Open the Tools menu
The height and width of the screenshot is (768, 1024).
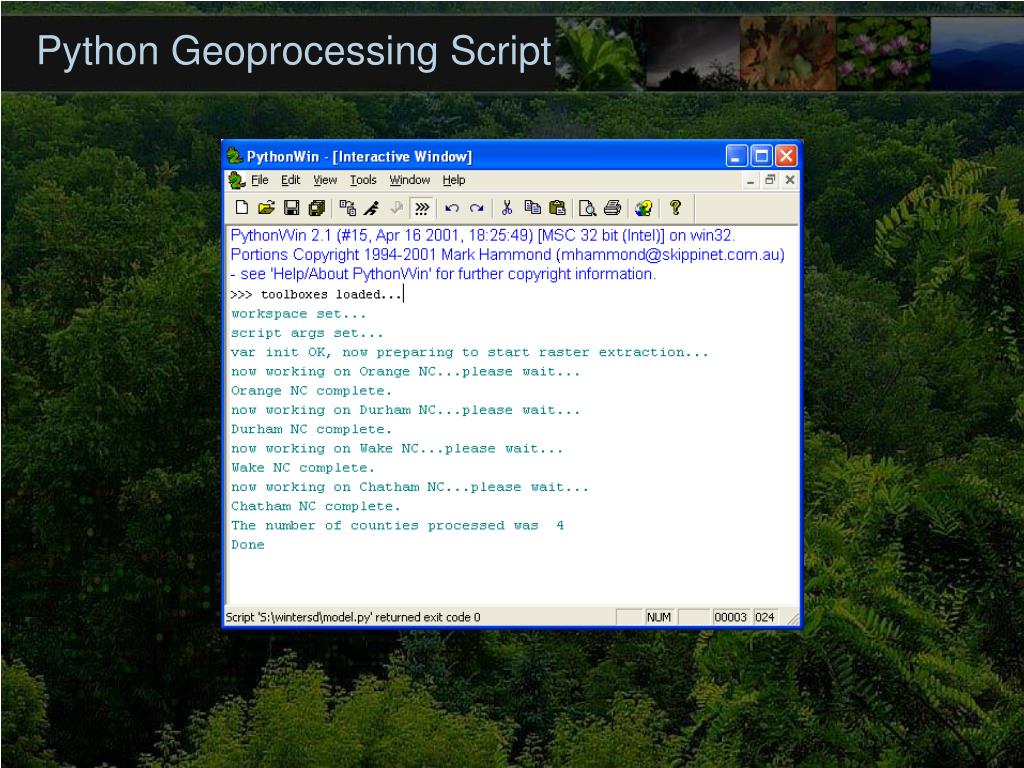(x=363, y=180)
